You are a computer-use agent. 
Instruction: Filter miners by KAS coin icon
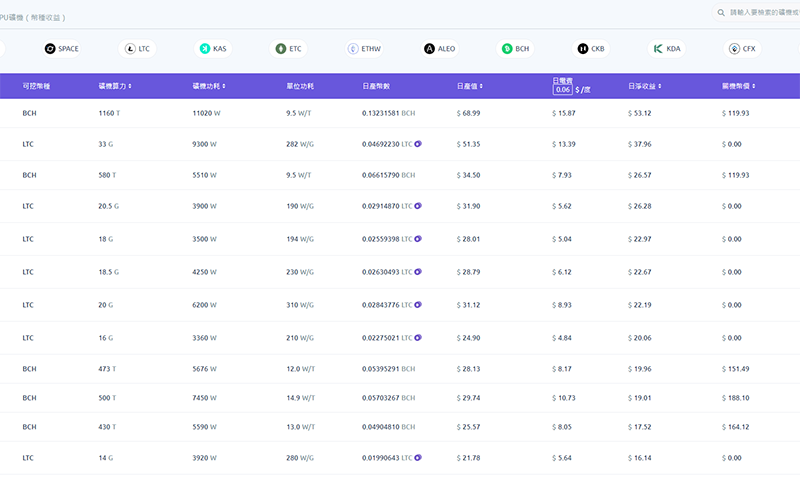coord(205,48)
